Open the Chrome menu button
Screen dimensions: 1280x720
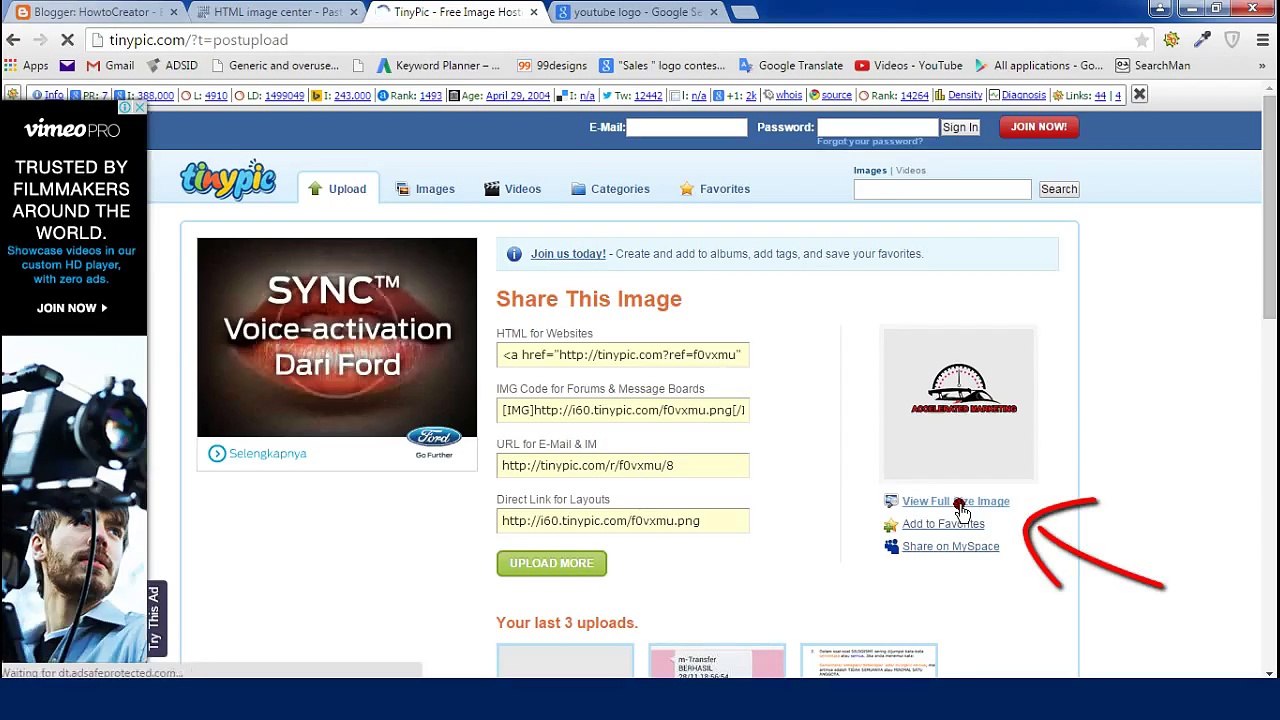[1263, 40]
